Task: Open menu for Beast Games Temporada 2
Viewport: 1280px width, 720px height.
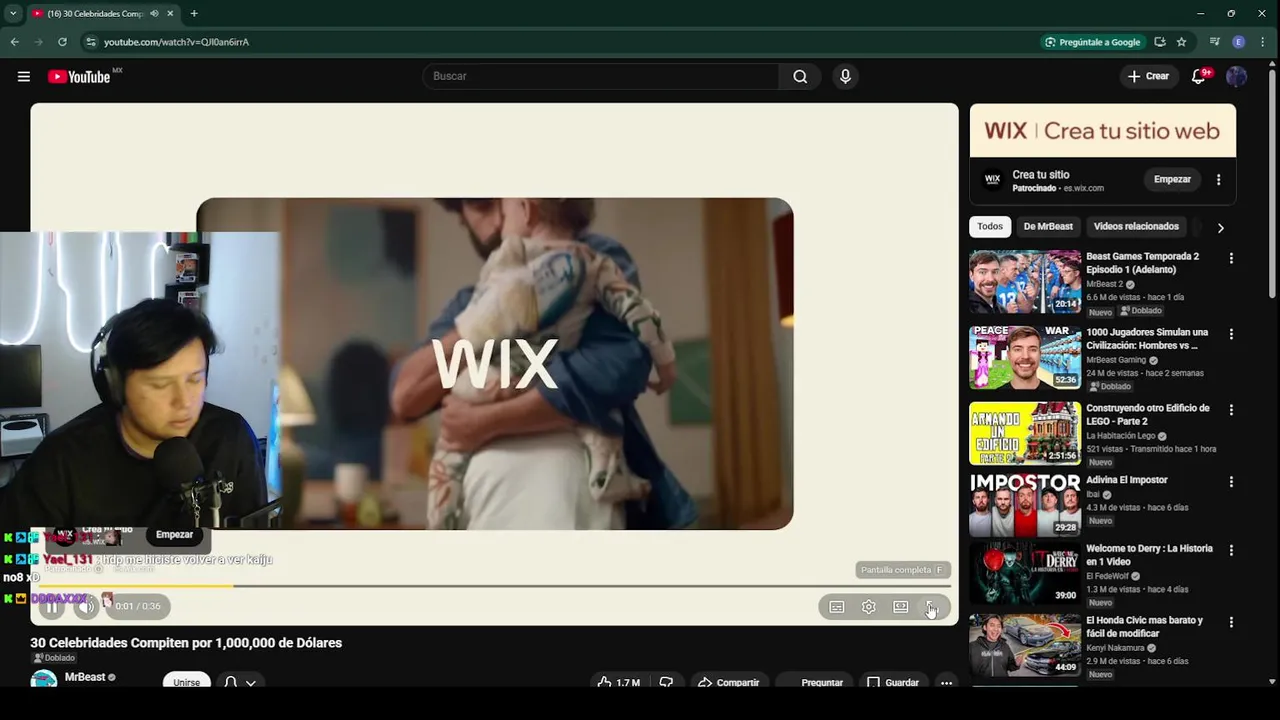Action: coord(1231,258)
